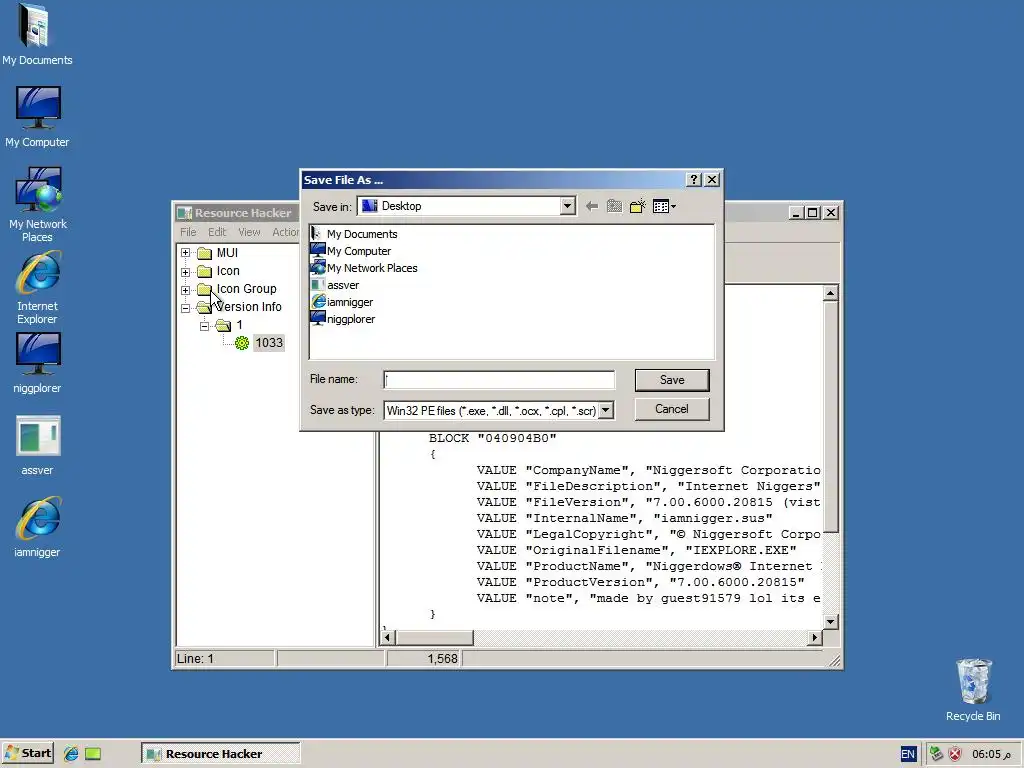Click the Cancel button
1024x768 pixels.
(672, 409)
